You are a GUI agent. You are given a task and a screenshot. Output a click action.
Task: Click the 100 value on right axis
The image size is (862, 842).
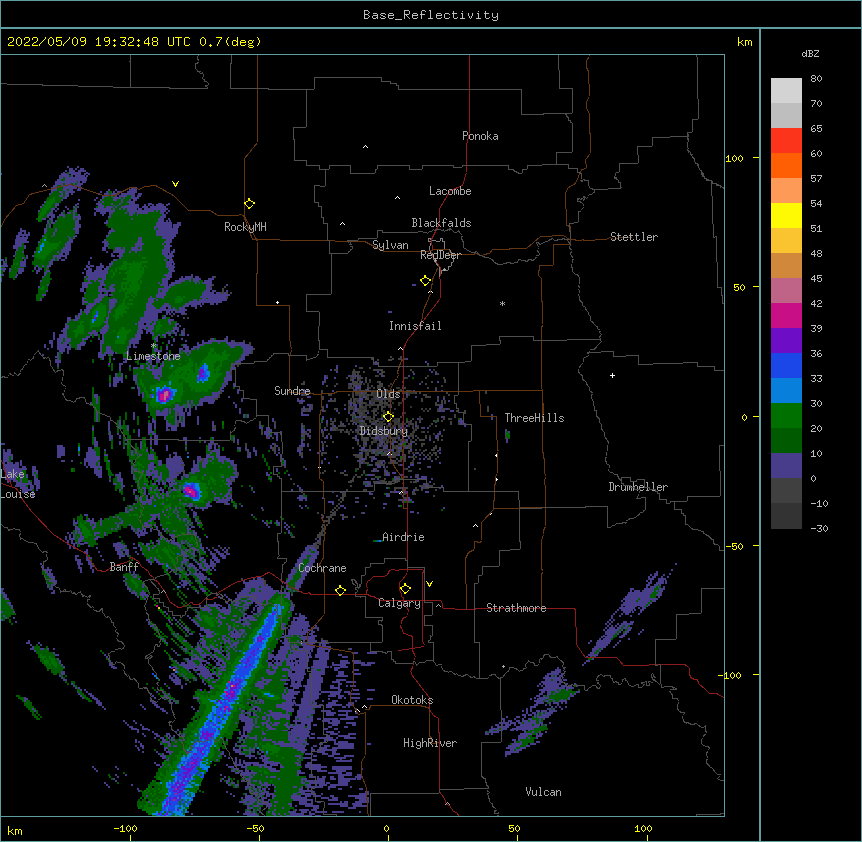[x=734, y=158]
